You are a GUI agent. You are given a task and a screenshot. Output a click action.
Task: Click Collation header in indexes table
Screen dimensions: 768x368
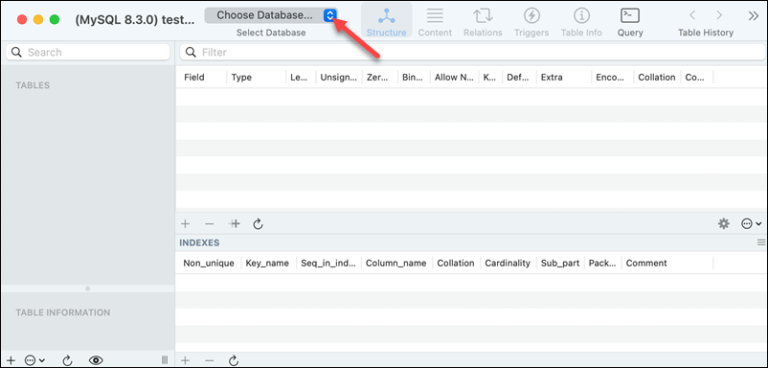click(x=456, y=263)
